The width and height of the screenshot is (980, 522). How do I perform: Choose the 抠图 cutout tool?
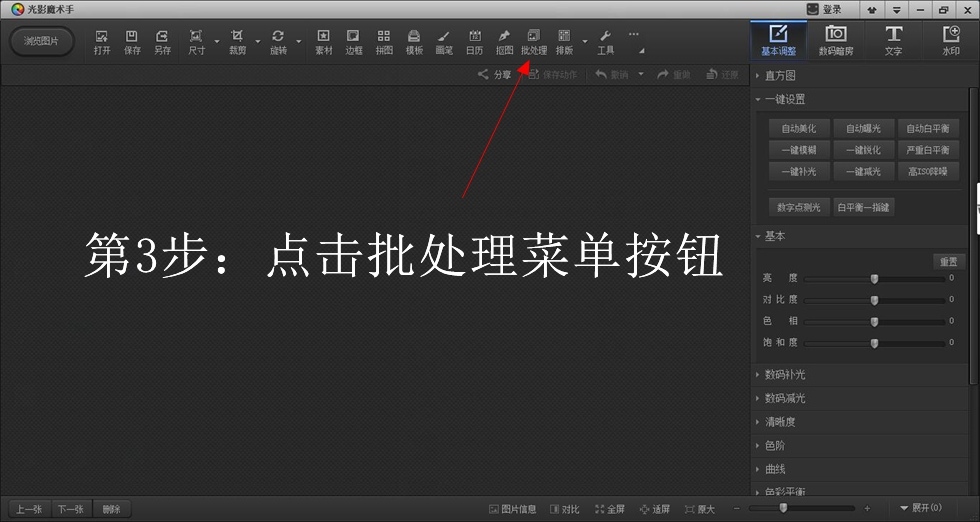coord(504,41)
